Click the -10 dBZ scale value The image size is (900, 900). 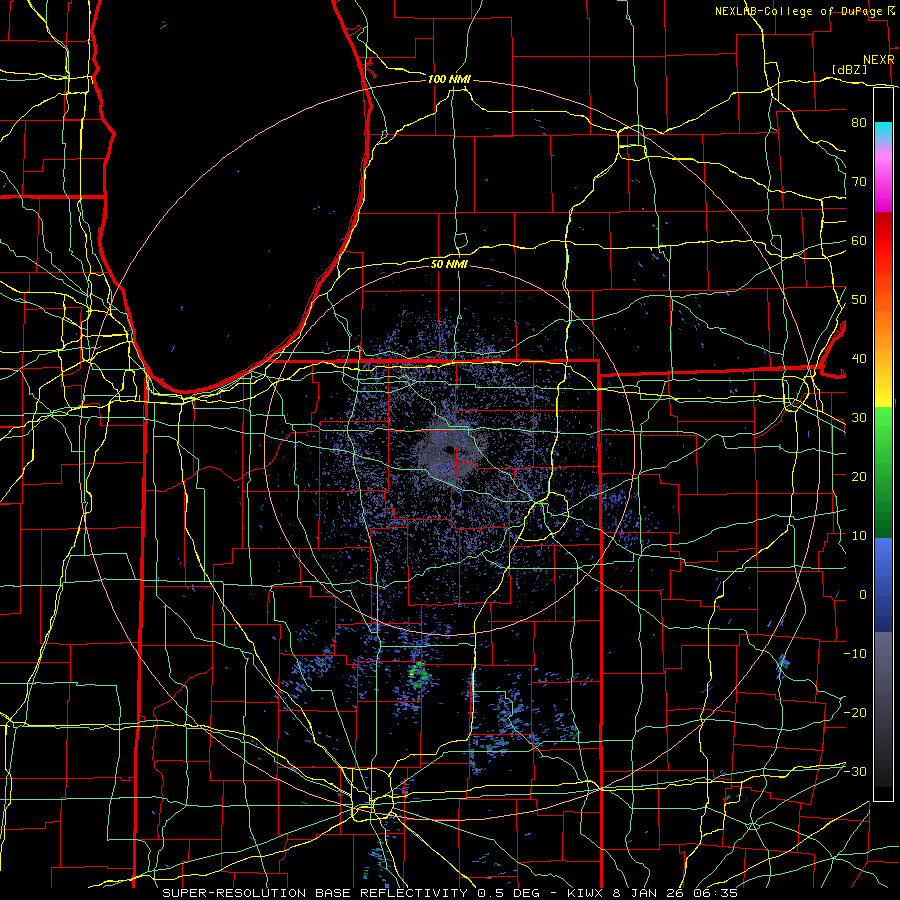(855, 654)
